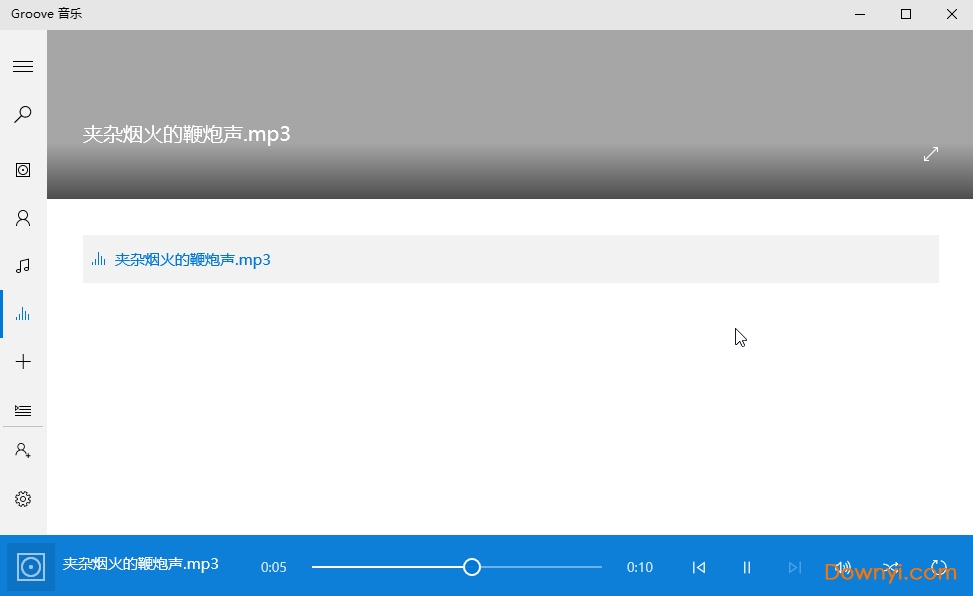The height and width of the screenshot is (596, 973).
Task: Skip to the previous track
Action: coord(698,567)
